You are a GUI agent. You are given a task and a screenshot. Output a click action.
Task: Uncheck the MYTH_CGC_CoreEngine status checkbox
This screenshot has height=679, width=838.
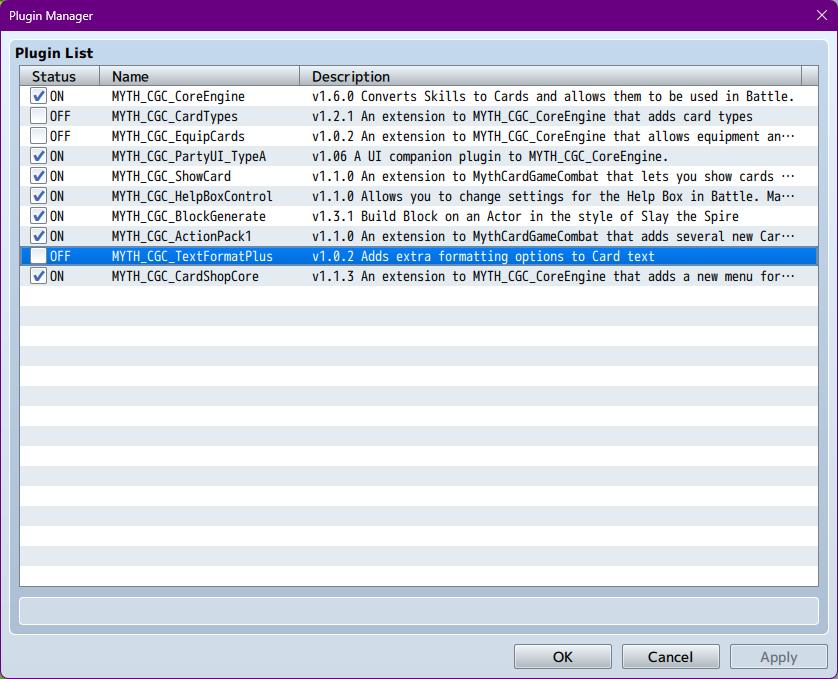click(38, 96)
